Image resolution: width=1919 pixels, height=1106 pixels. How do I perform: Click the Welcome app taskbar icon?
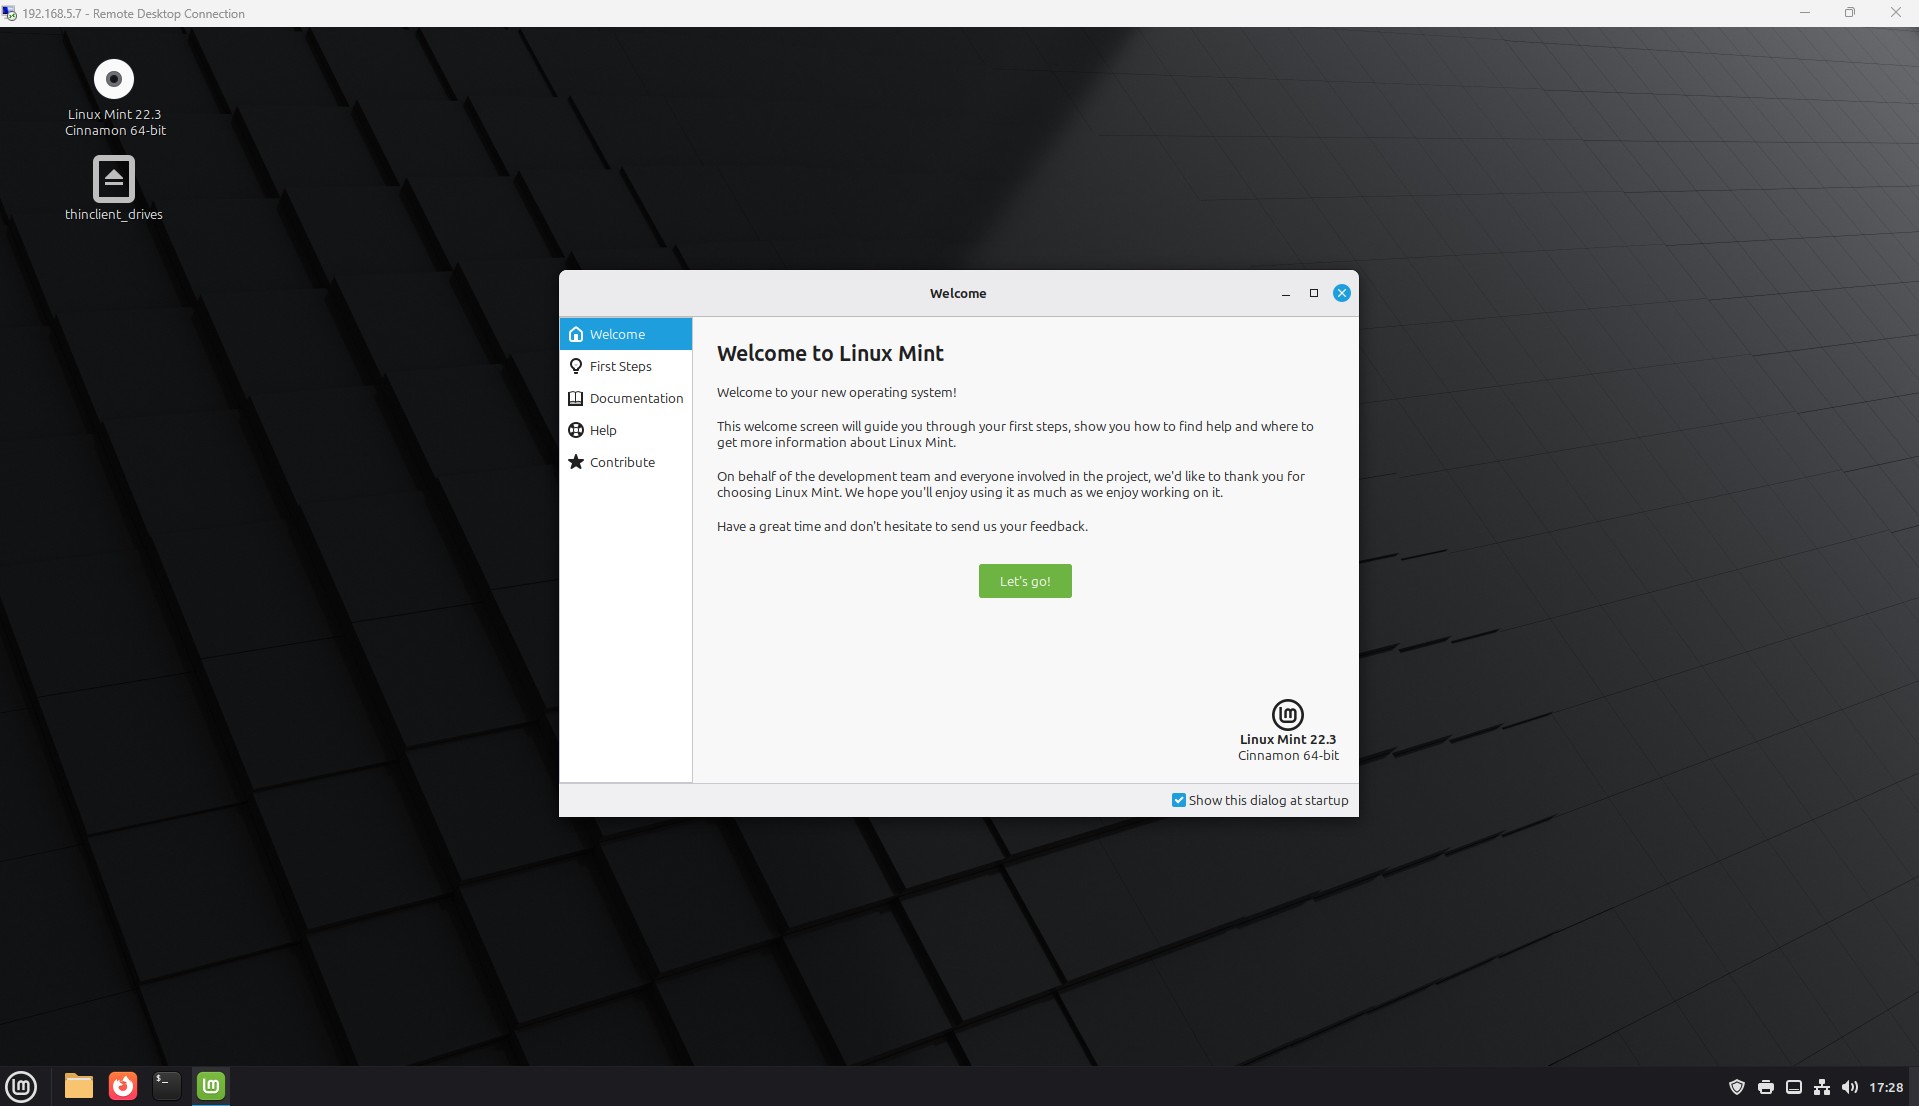[x=211, y=1086]
